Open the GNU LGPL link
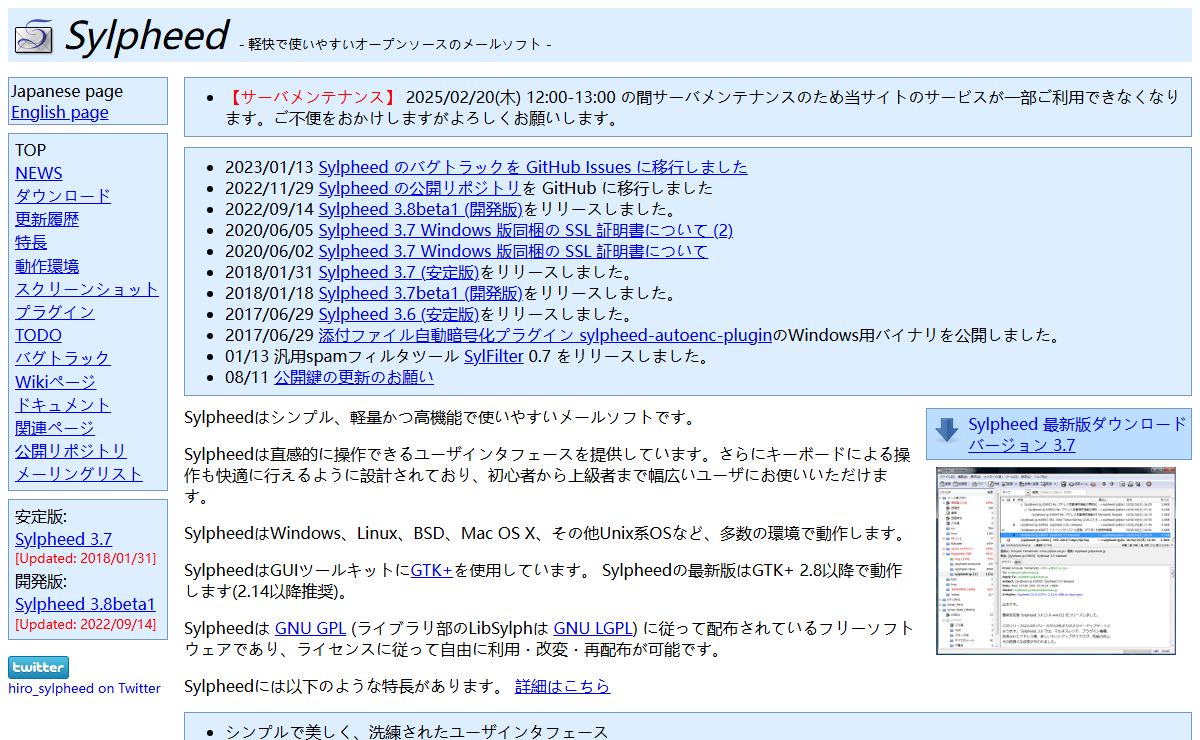This screenshot has width=1200, height=740. (x=595, y=628)
